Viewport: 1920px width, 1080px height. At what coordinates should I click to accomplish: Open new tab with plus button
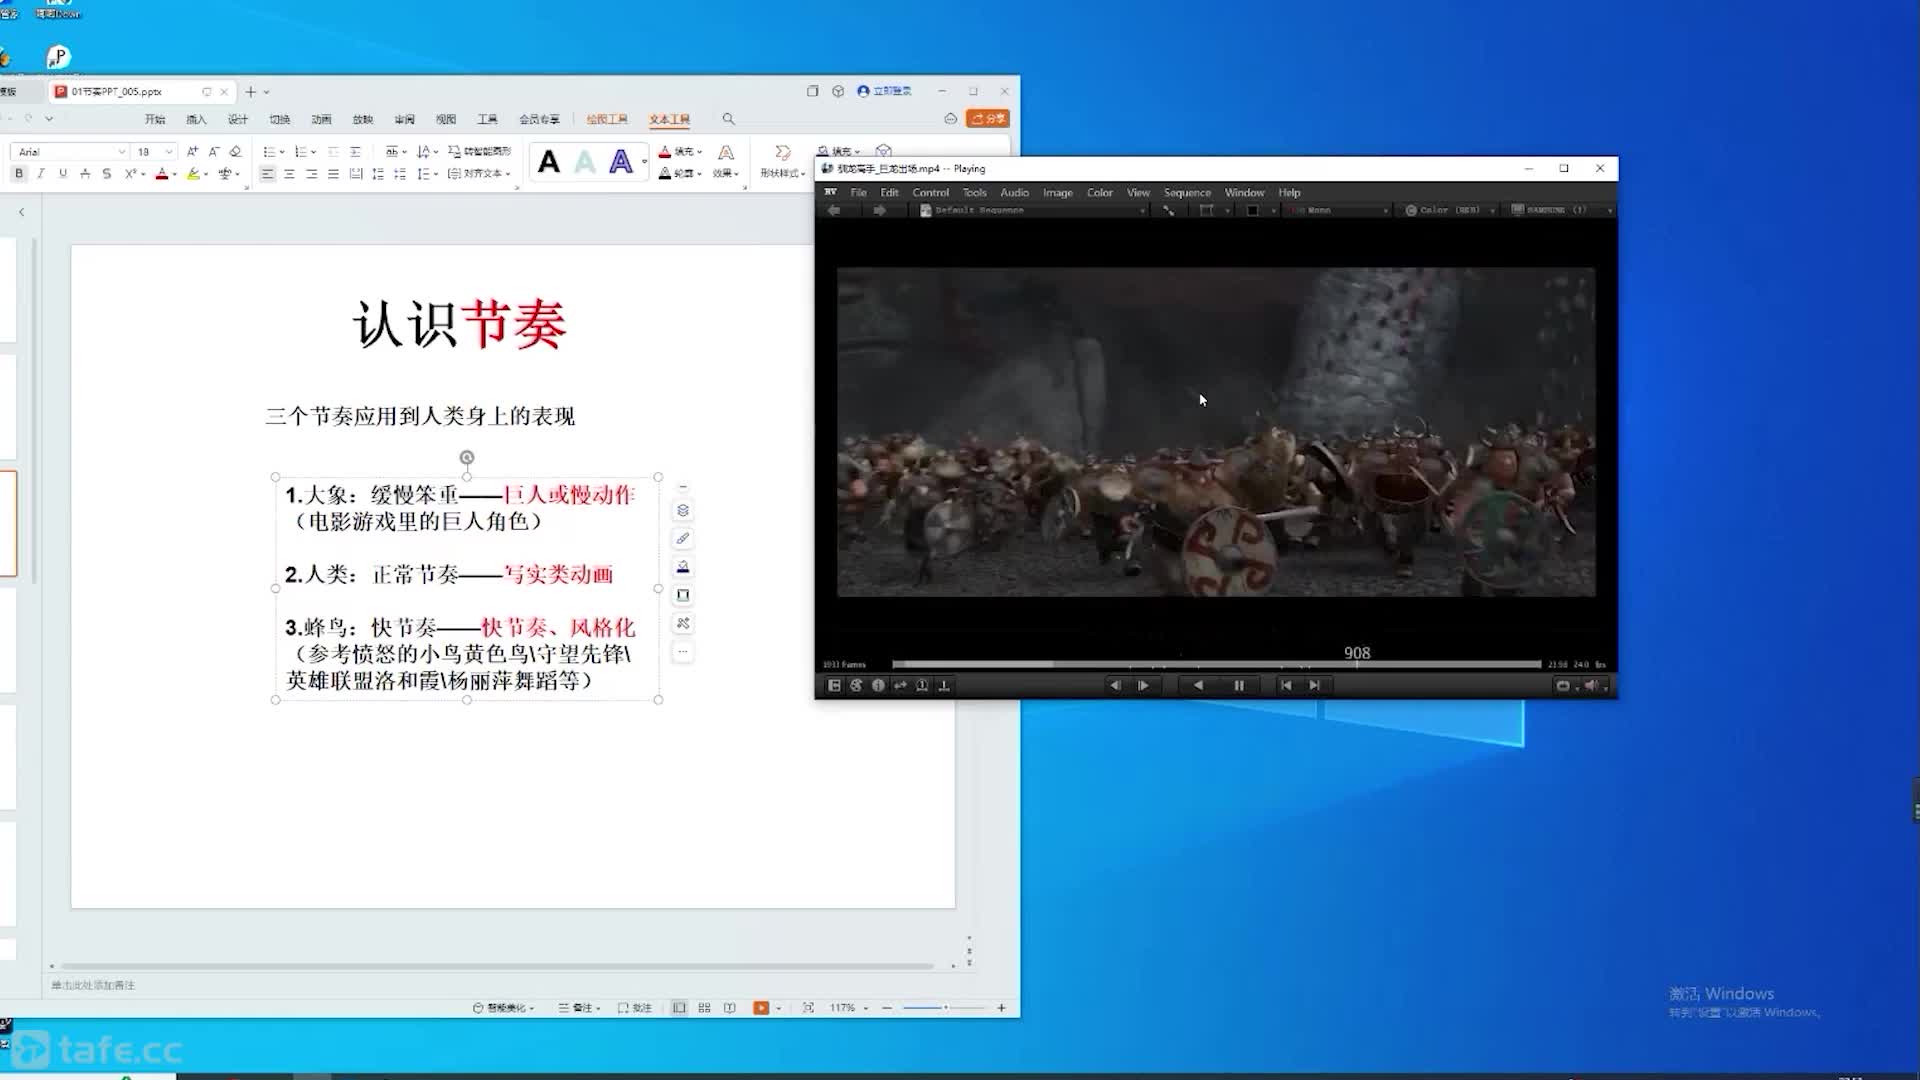coord(250,92)
